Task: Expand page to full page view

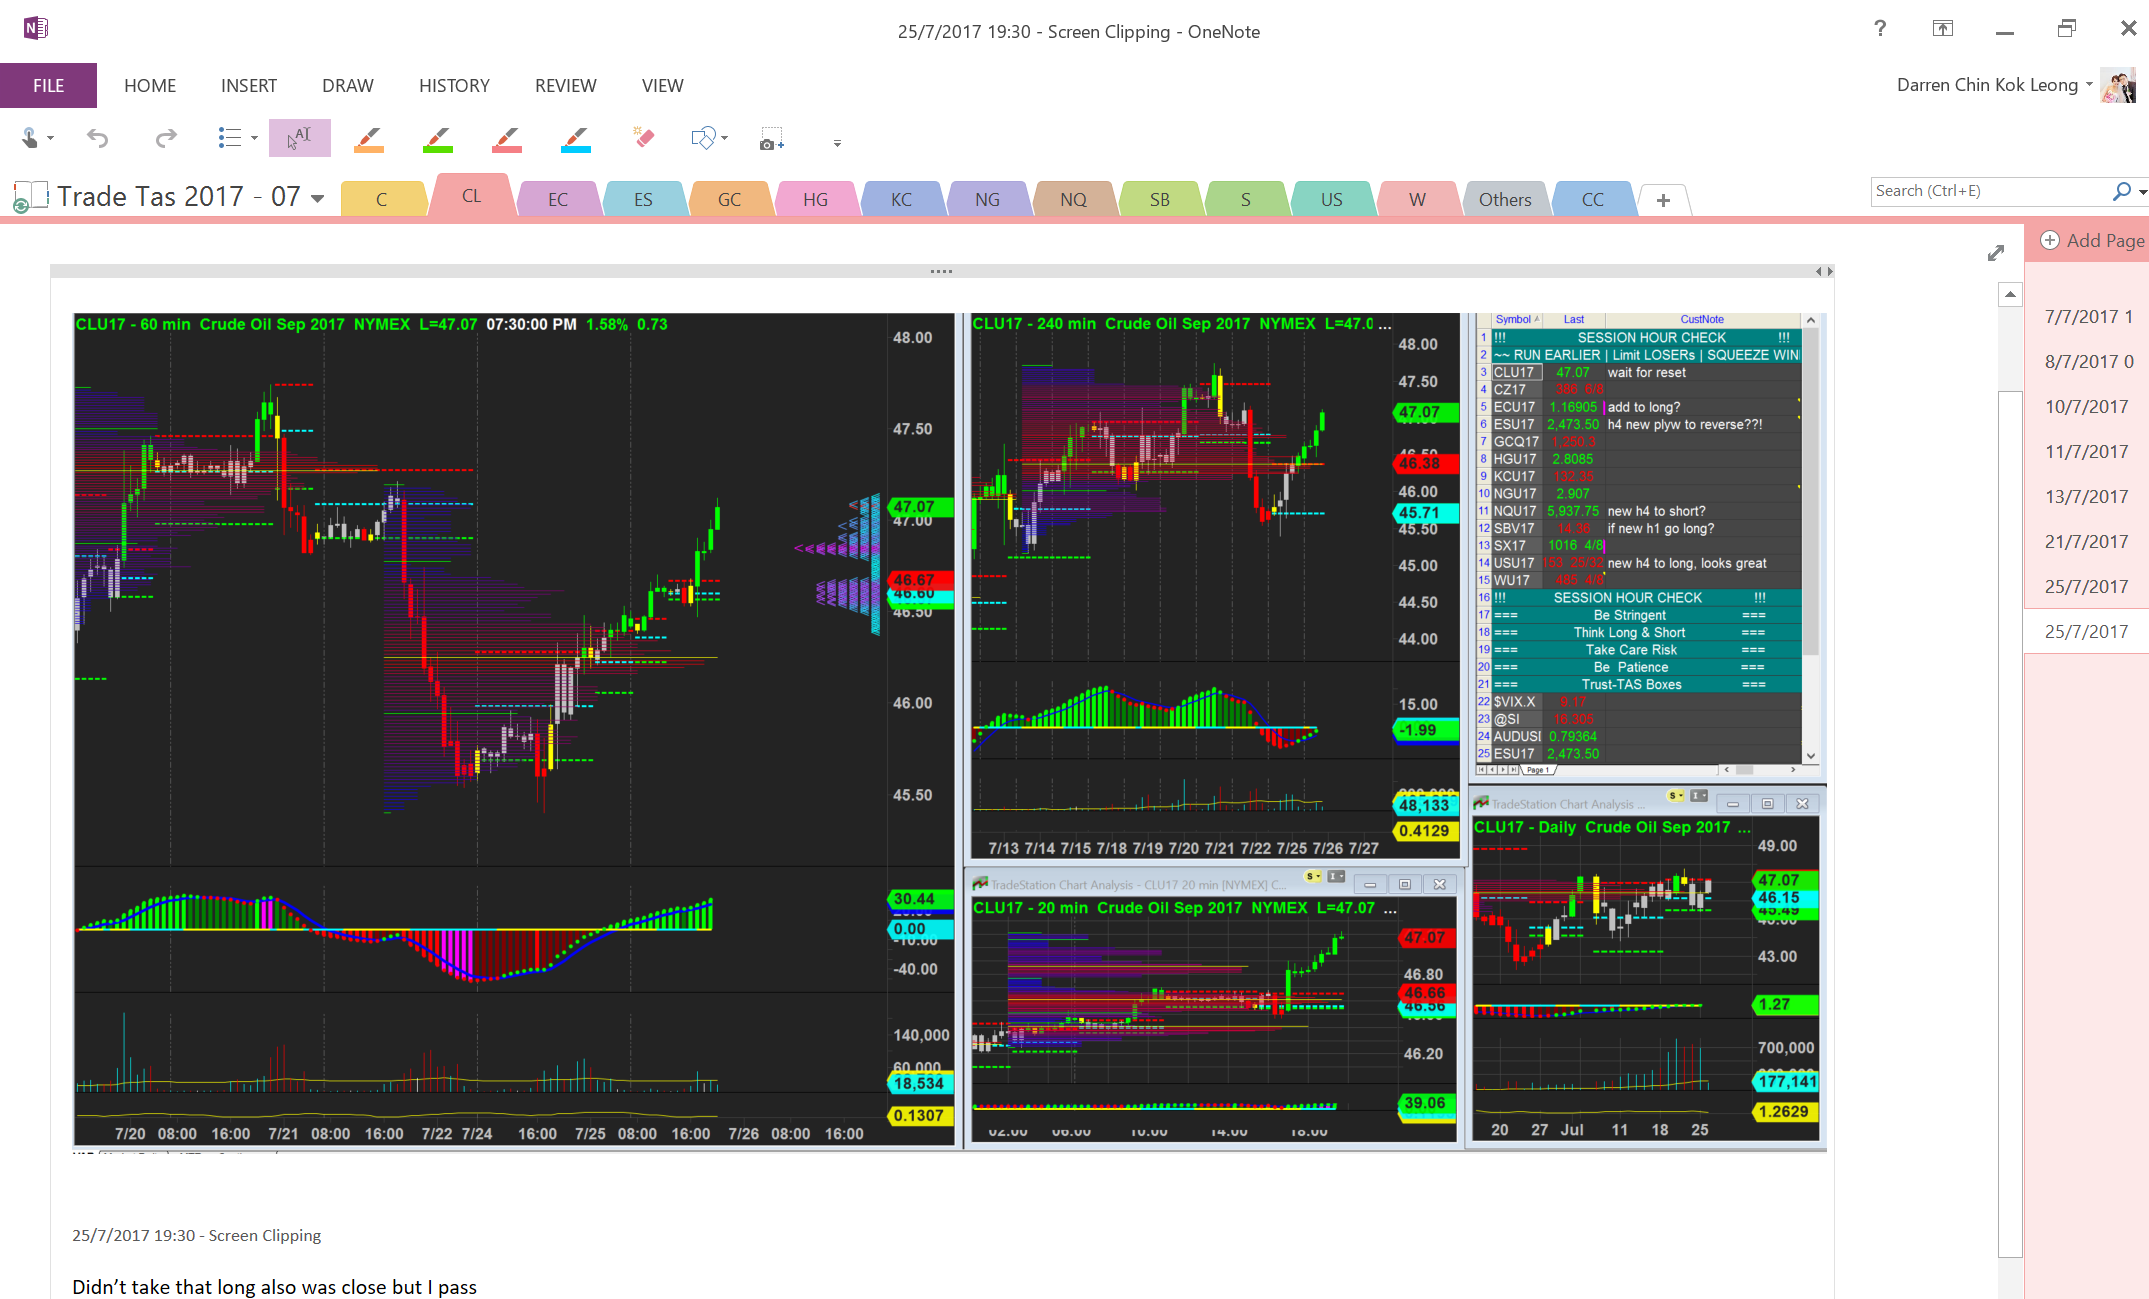Action: point(1996,253)
